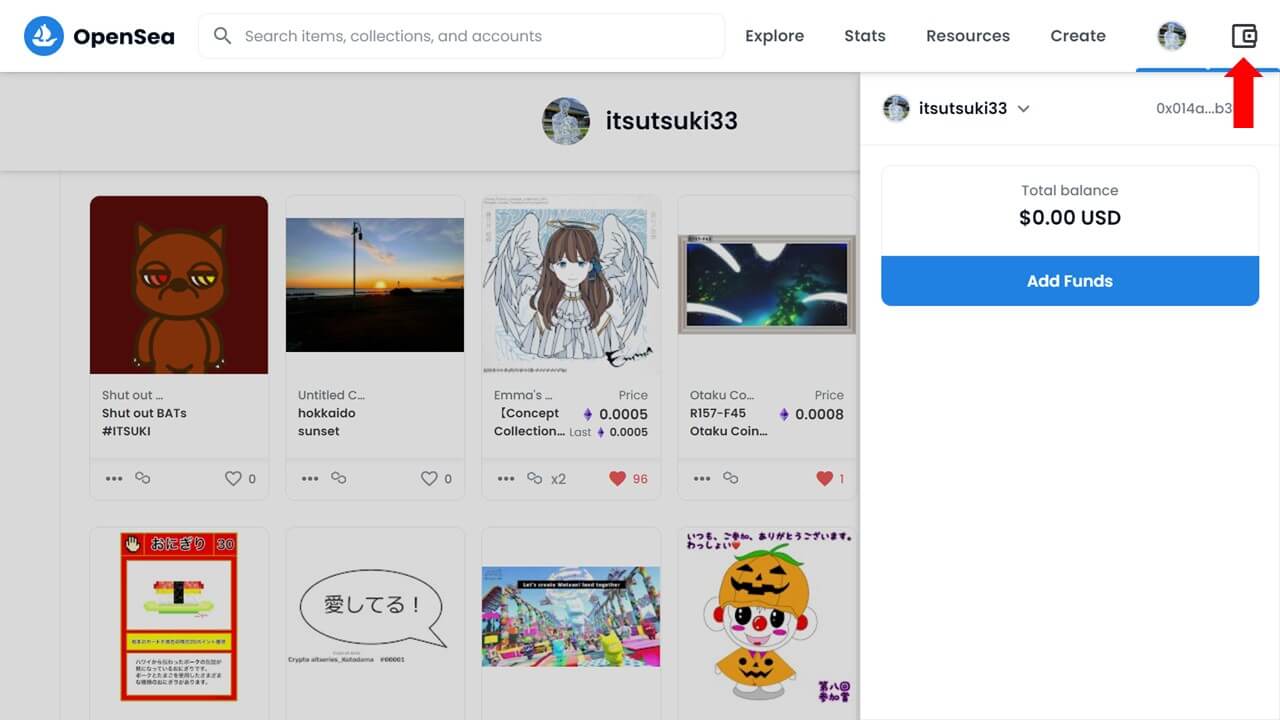The height and width of the screenshot is (720, 1280).
Task: Open the pumpkin-head clown NFT image
Action: point(767,617)
